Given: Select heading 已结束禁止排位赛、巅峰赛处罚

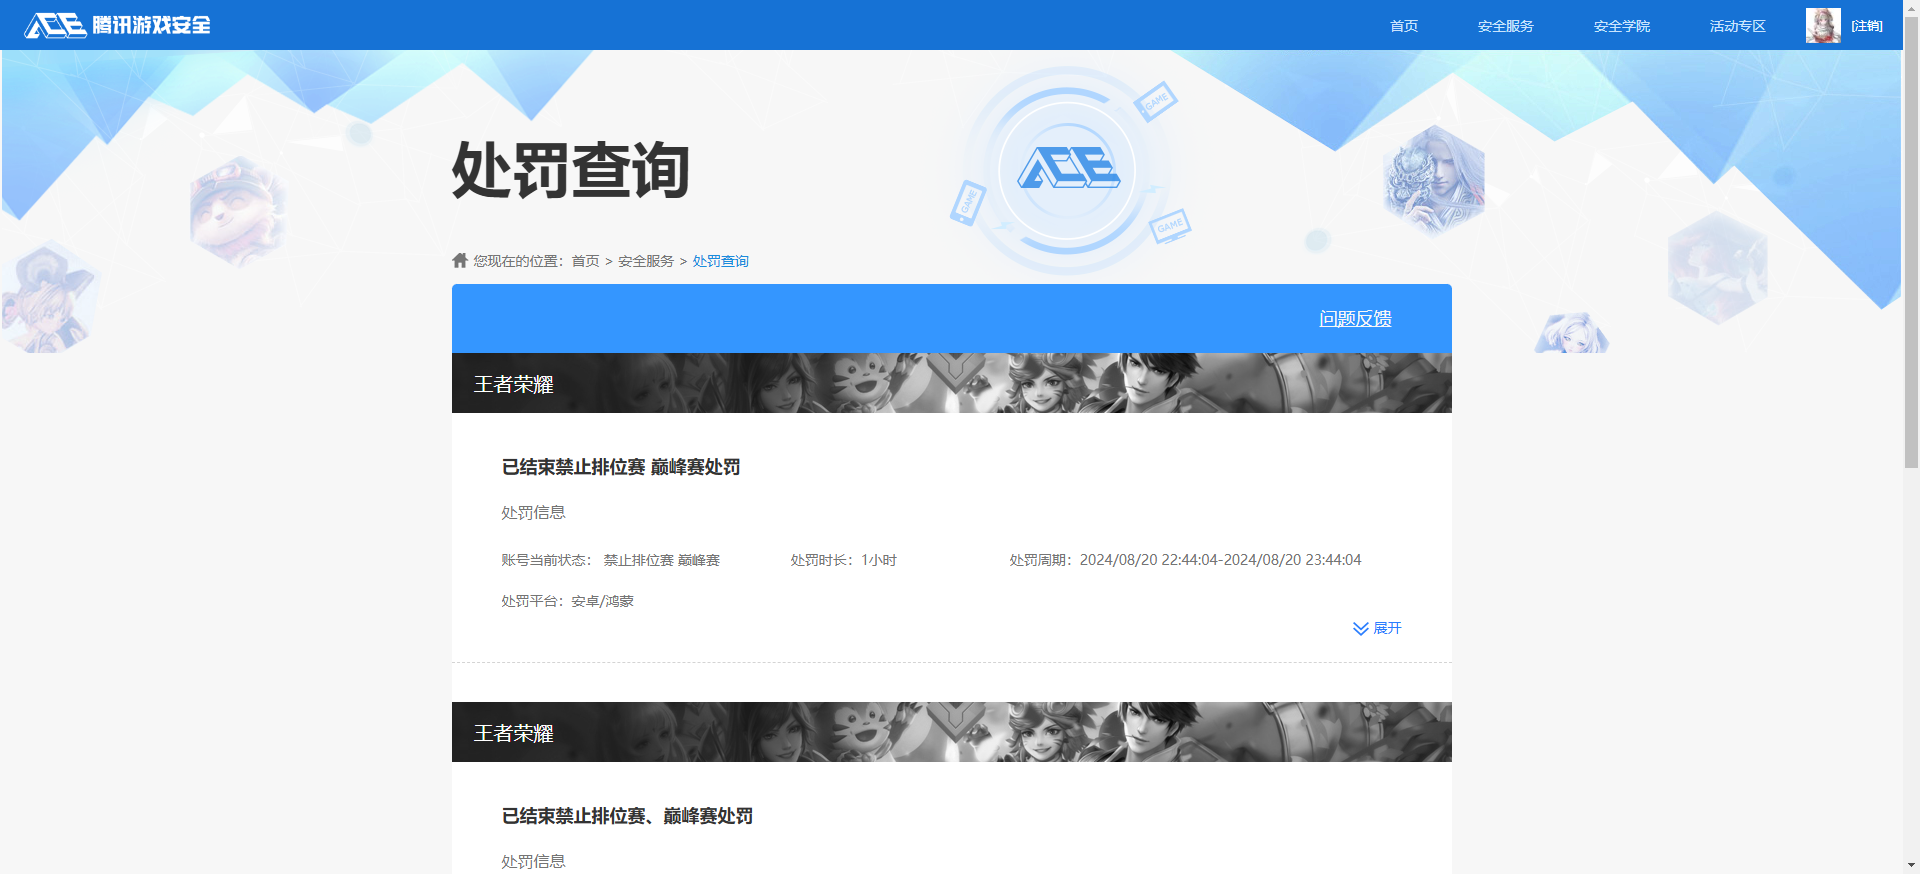Looking at the screenshot, I should 627,816.
